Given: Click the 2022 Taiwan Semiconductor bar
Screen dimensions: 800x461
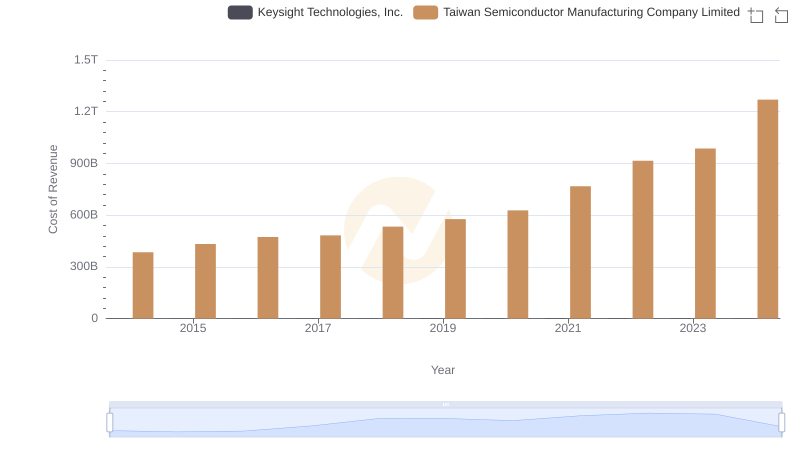Looking at the screenshot, I should coord(643,240).
